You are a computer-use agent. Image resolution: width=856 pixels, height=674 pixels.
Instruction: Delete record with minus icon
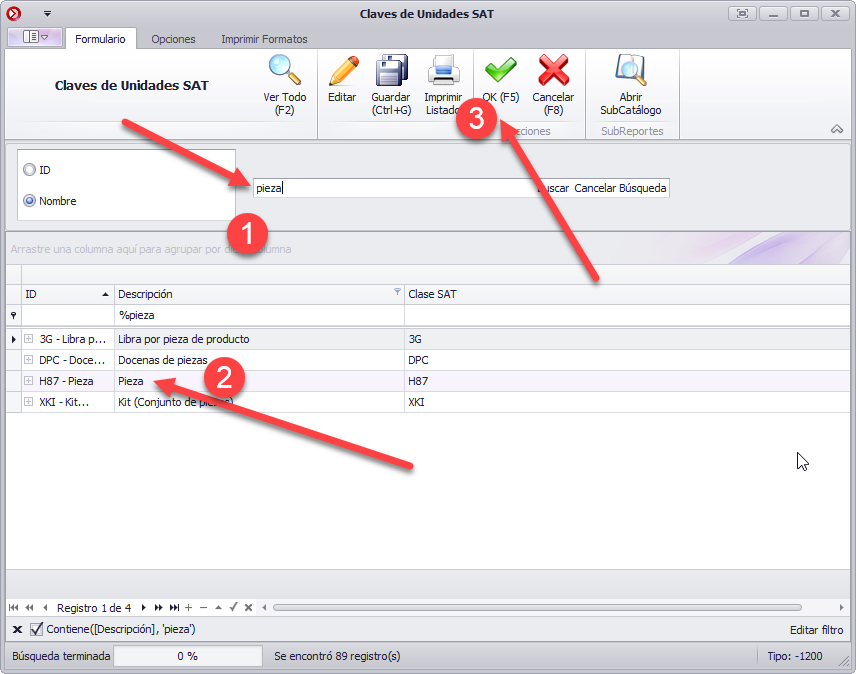click(204, 607)
